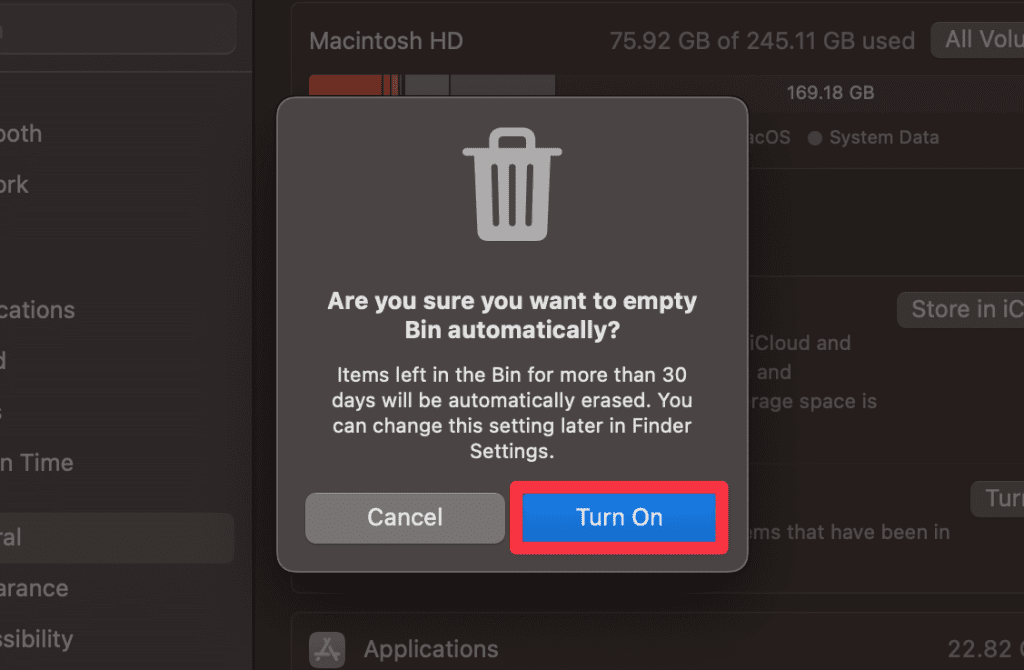The width and height of the screenshot is (1024, 670).
Task: Click the grey segment of the storage bar
Action: tap(500, 85)
